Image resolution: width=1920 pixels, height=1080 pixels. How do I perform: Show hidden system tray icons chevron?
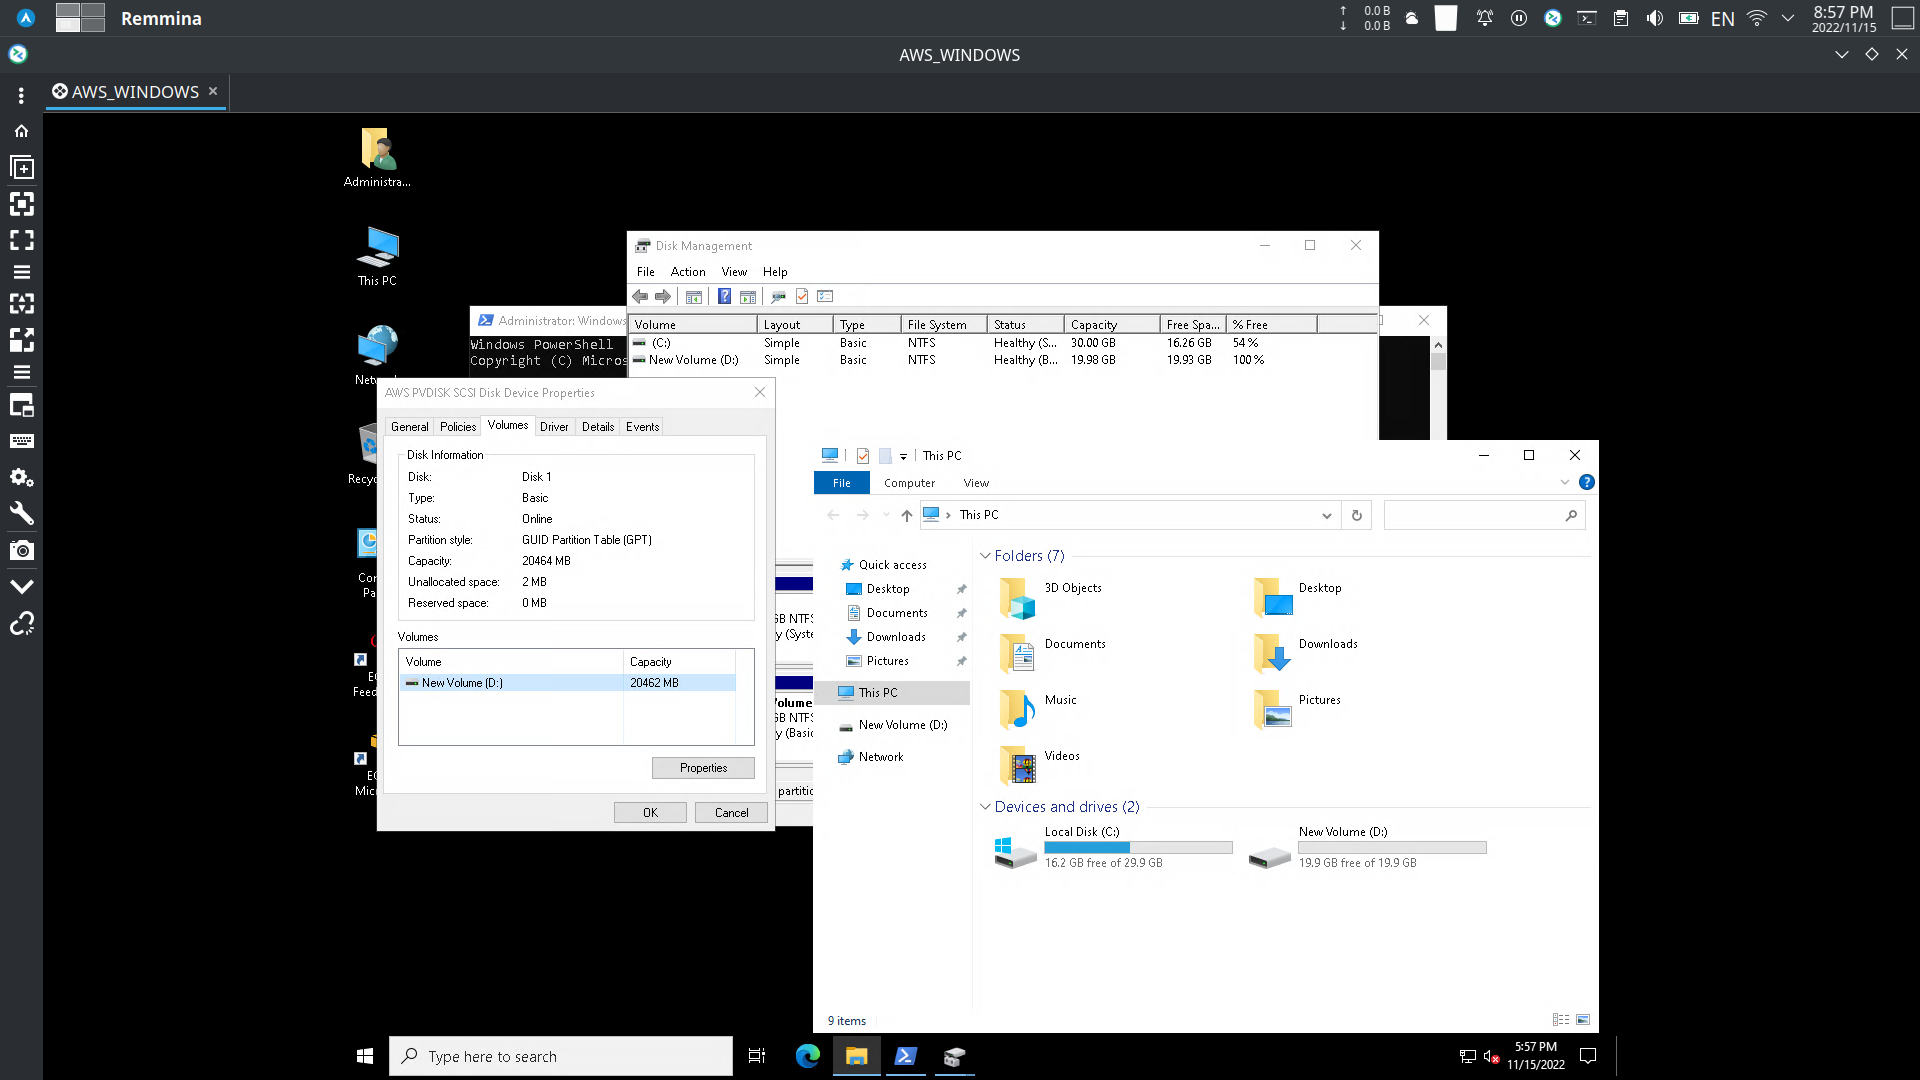coord(1789,18)
